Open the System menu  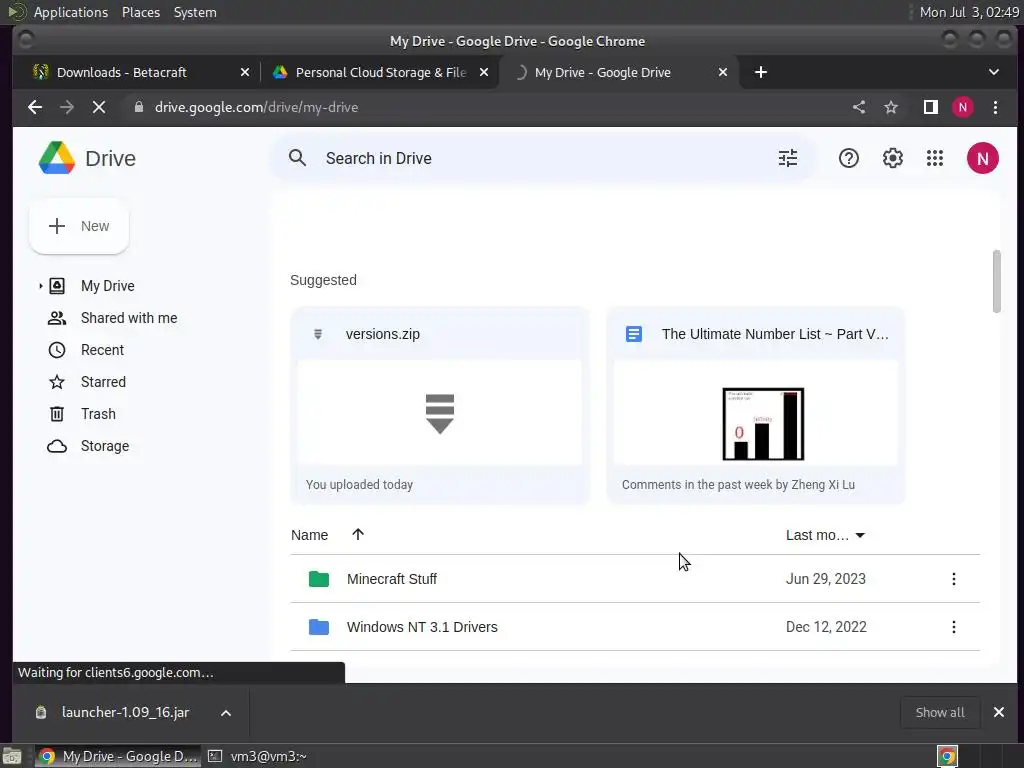(195, 12)
